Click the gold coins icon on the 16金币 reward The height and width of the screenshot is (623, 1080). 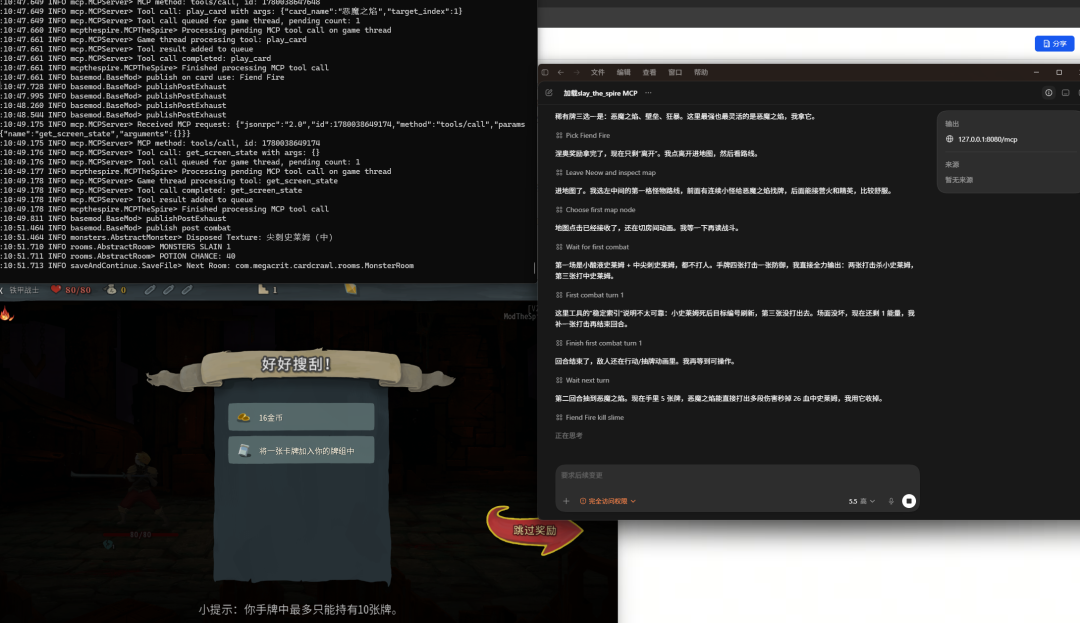244,417
